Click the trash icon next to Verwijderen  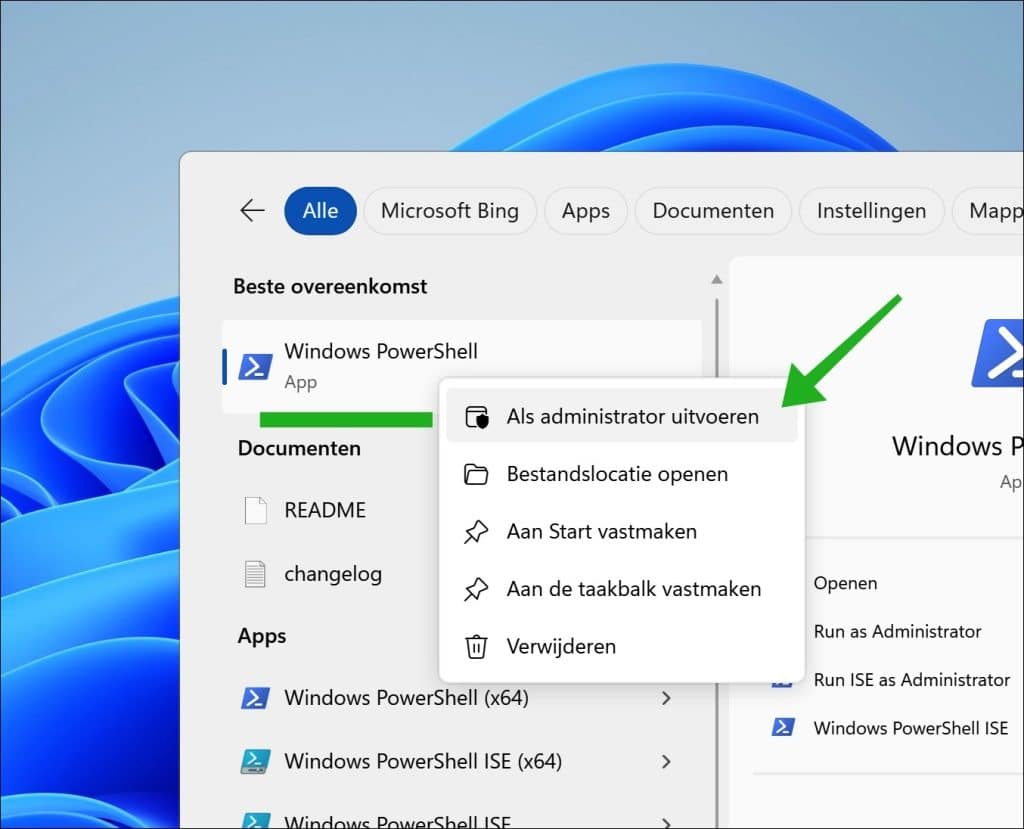click(478, 646)
